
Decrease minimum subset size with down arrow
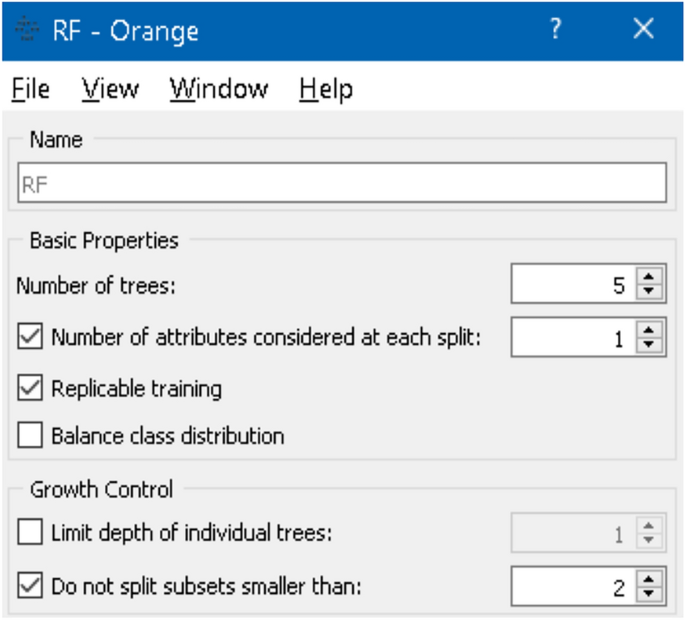[650, 592]
